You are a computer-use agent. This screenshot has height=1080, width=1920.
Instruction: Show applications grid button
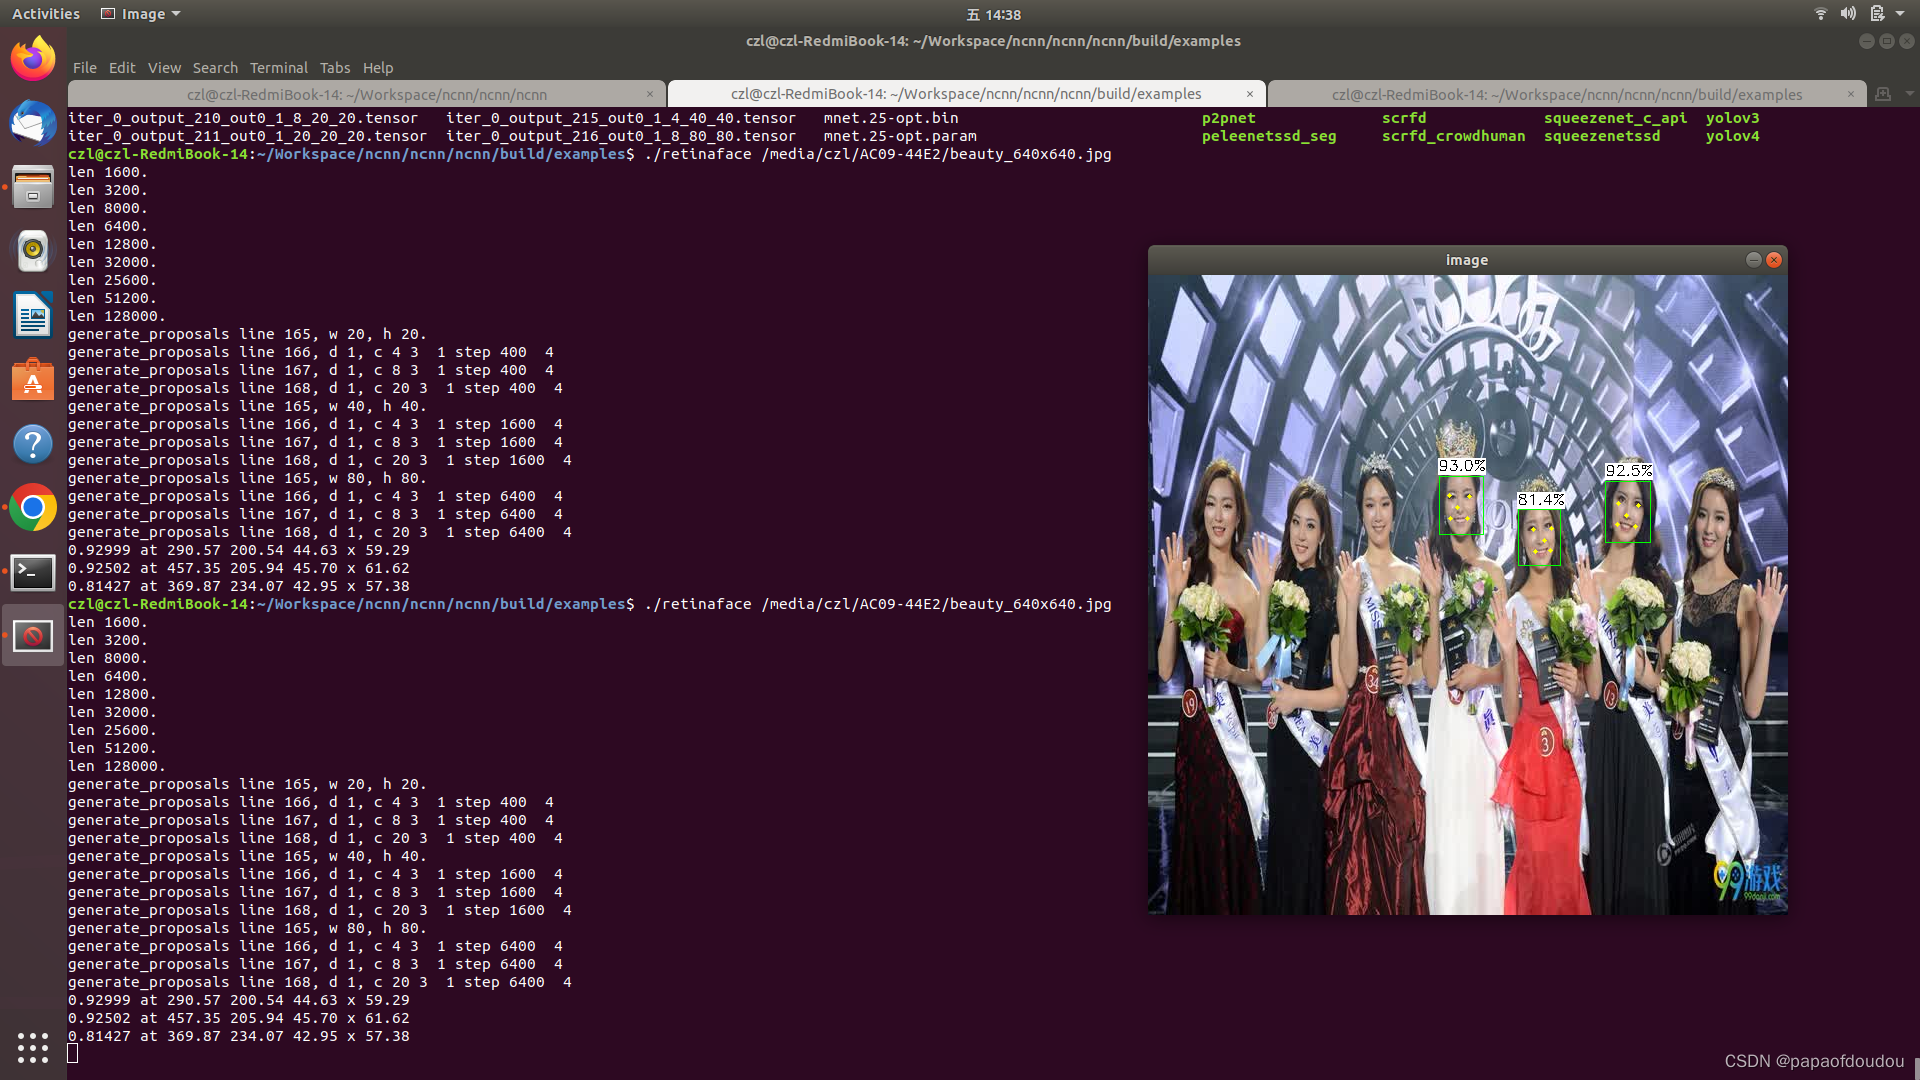pyautogui.click(x=33, y=1047)
